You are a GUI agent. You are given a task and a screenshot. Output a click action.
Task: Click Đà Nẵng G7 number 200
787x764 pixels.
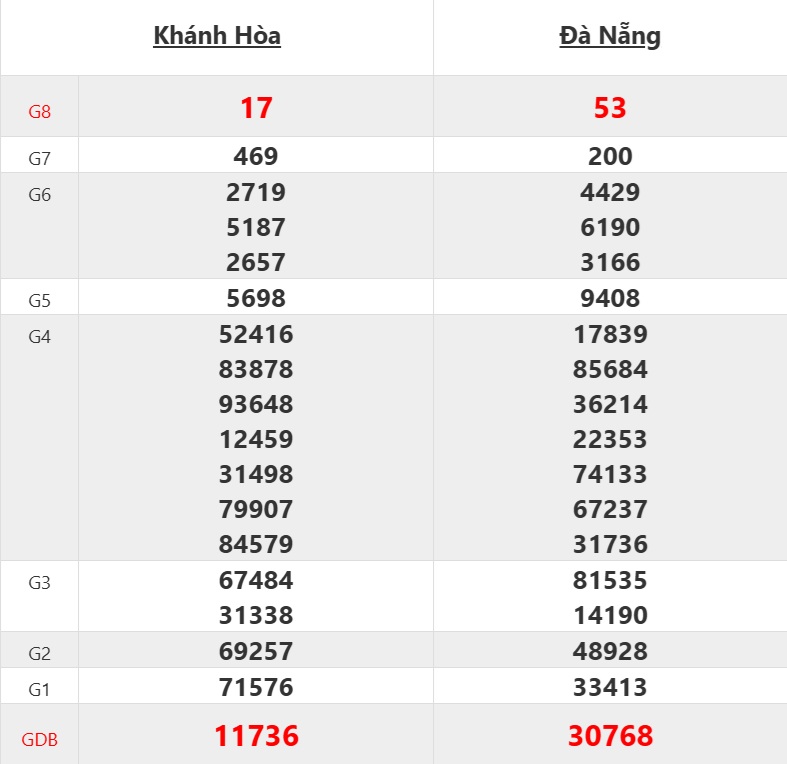(610, 156)
